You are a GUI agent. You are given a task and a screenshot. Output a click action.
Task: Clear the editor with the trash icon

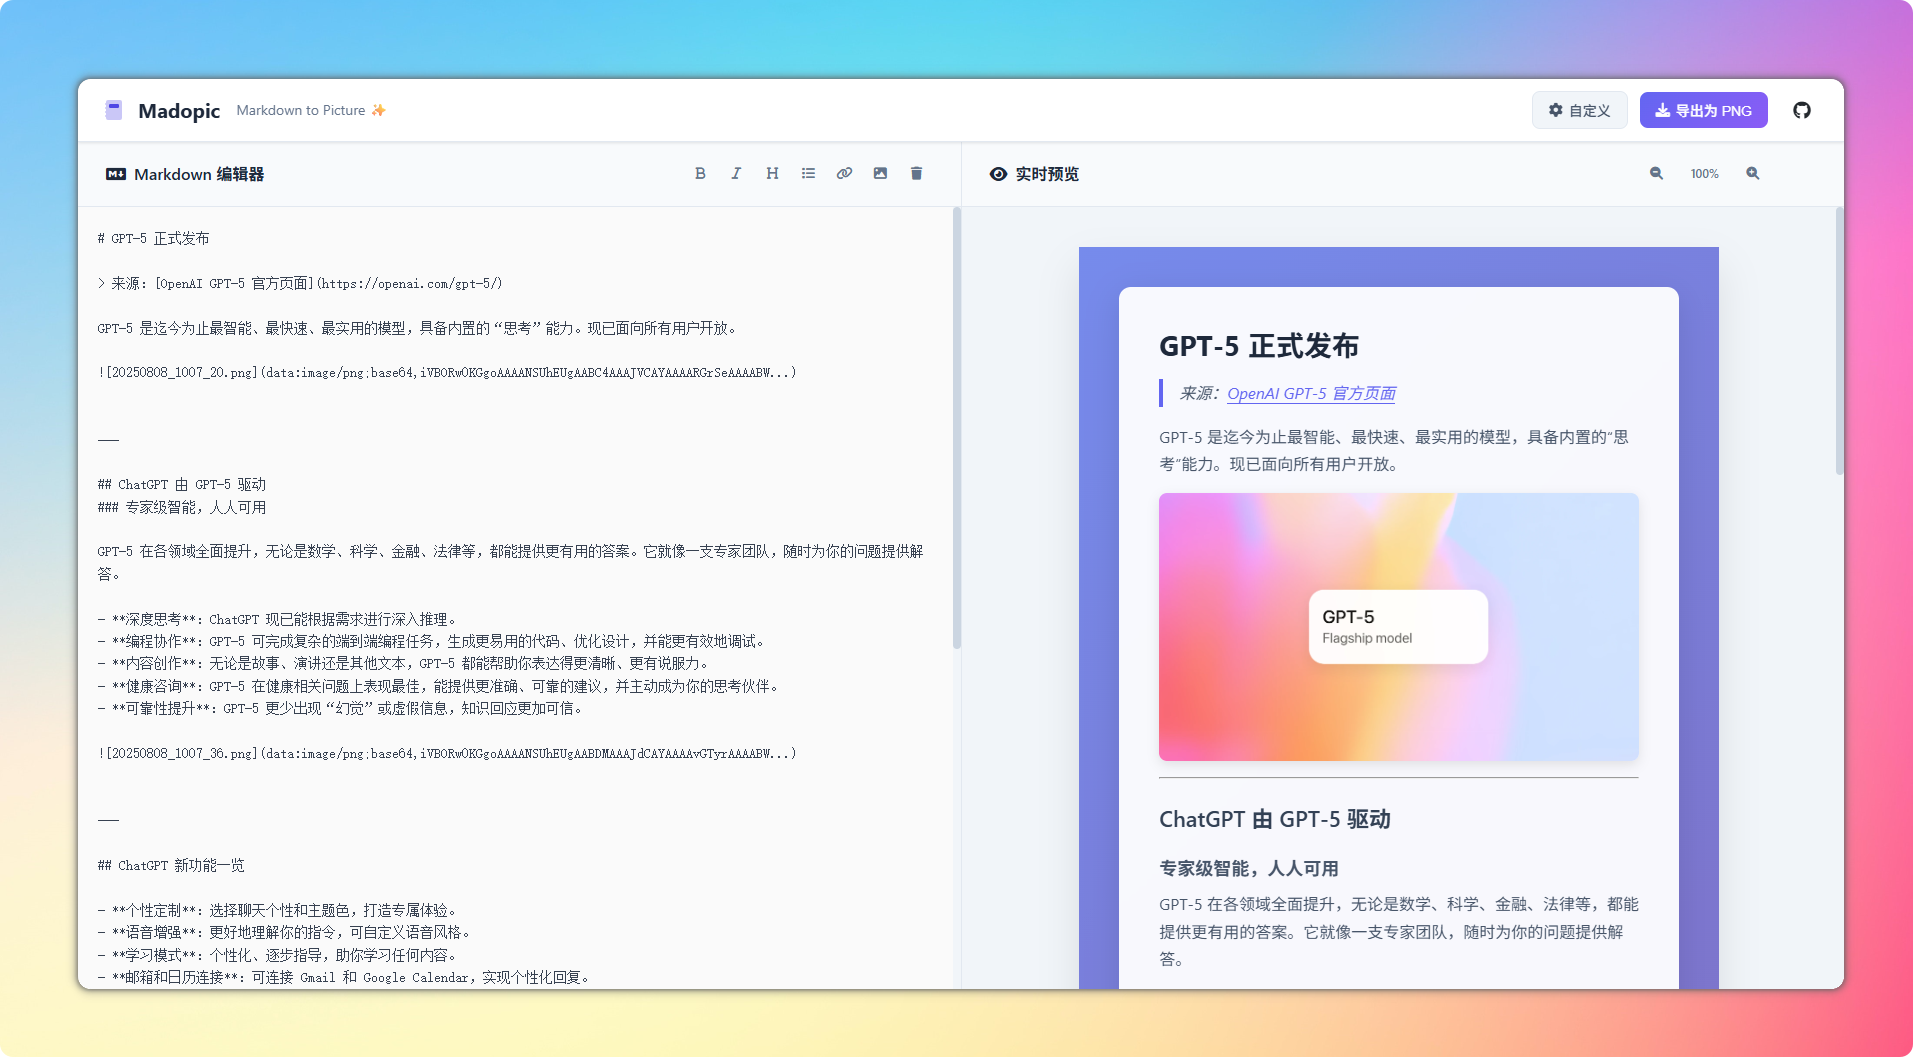click(916, 173)
